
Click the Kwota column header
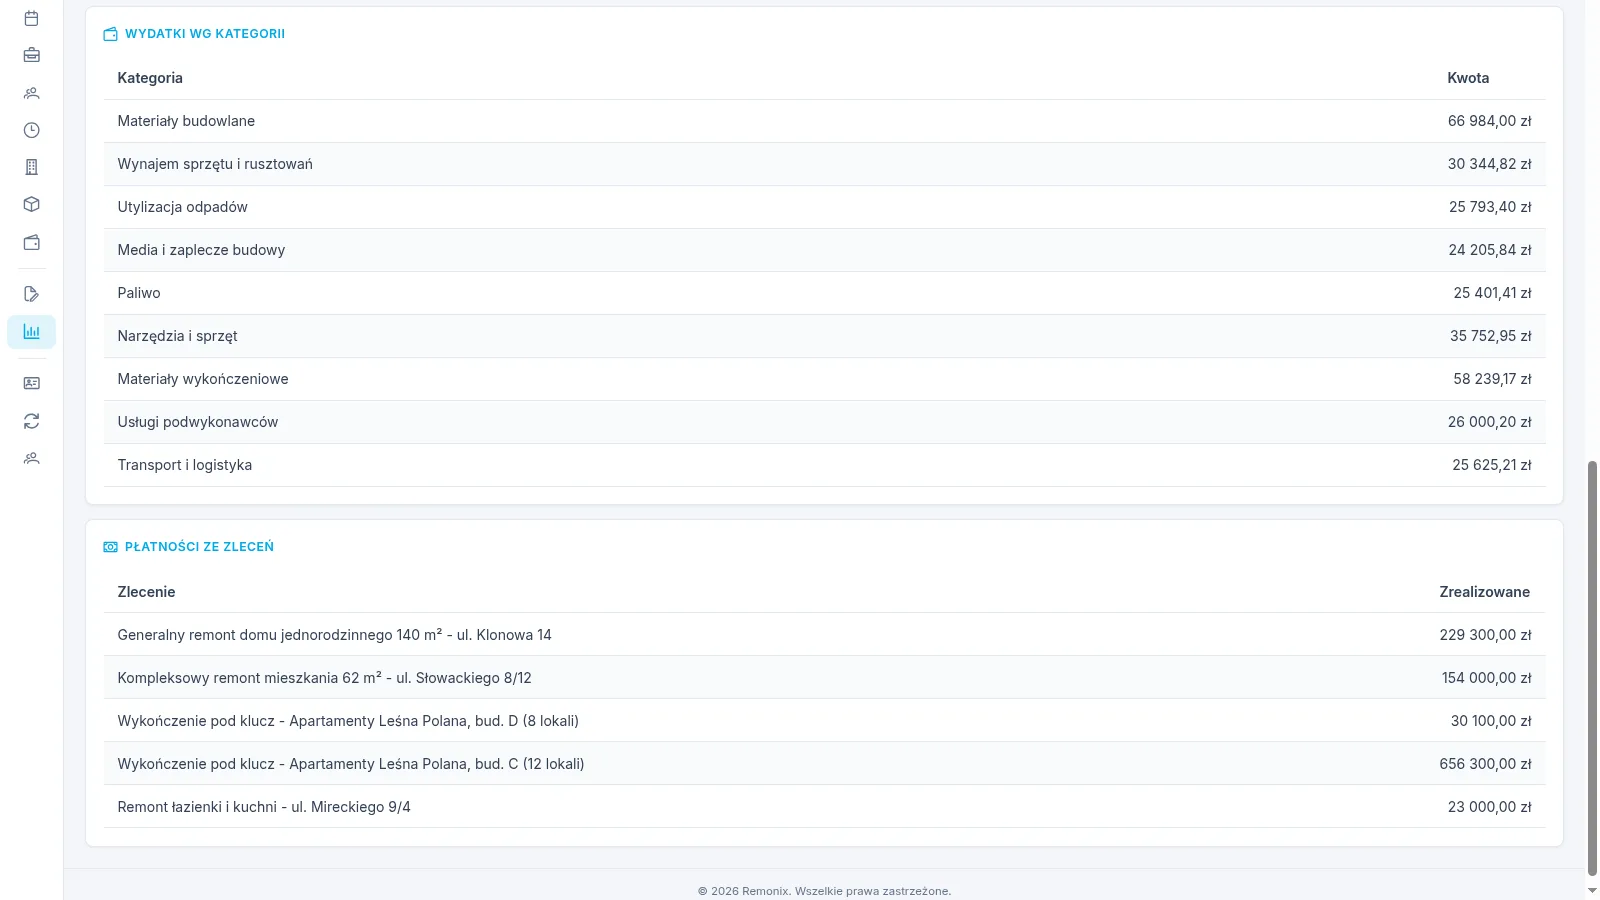(x=1468, y=78)
